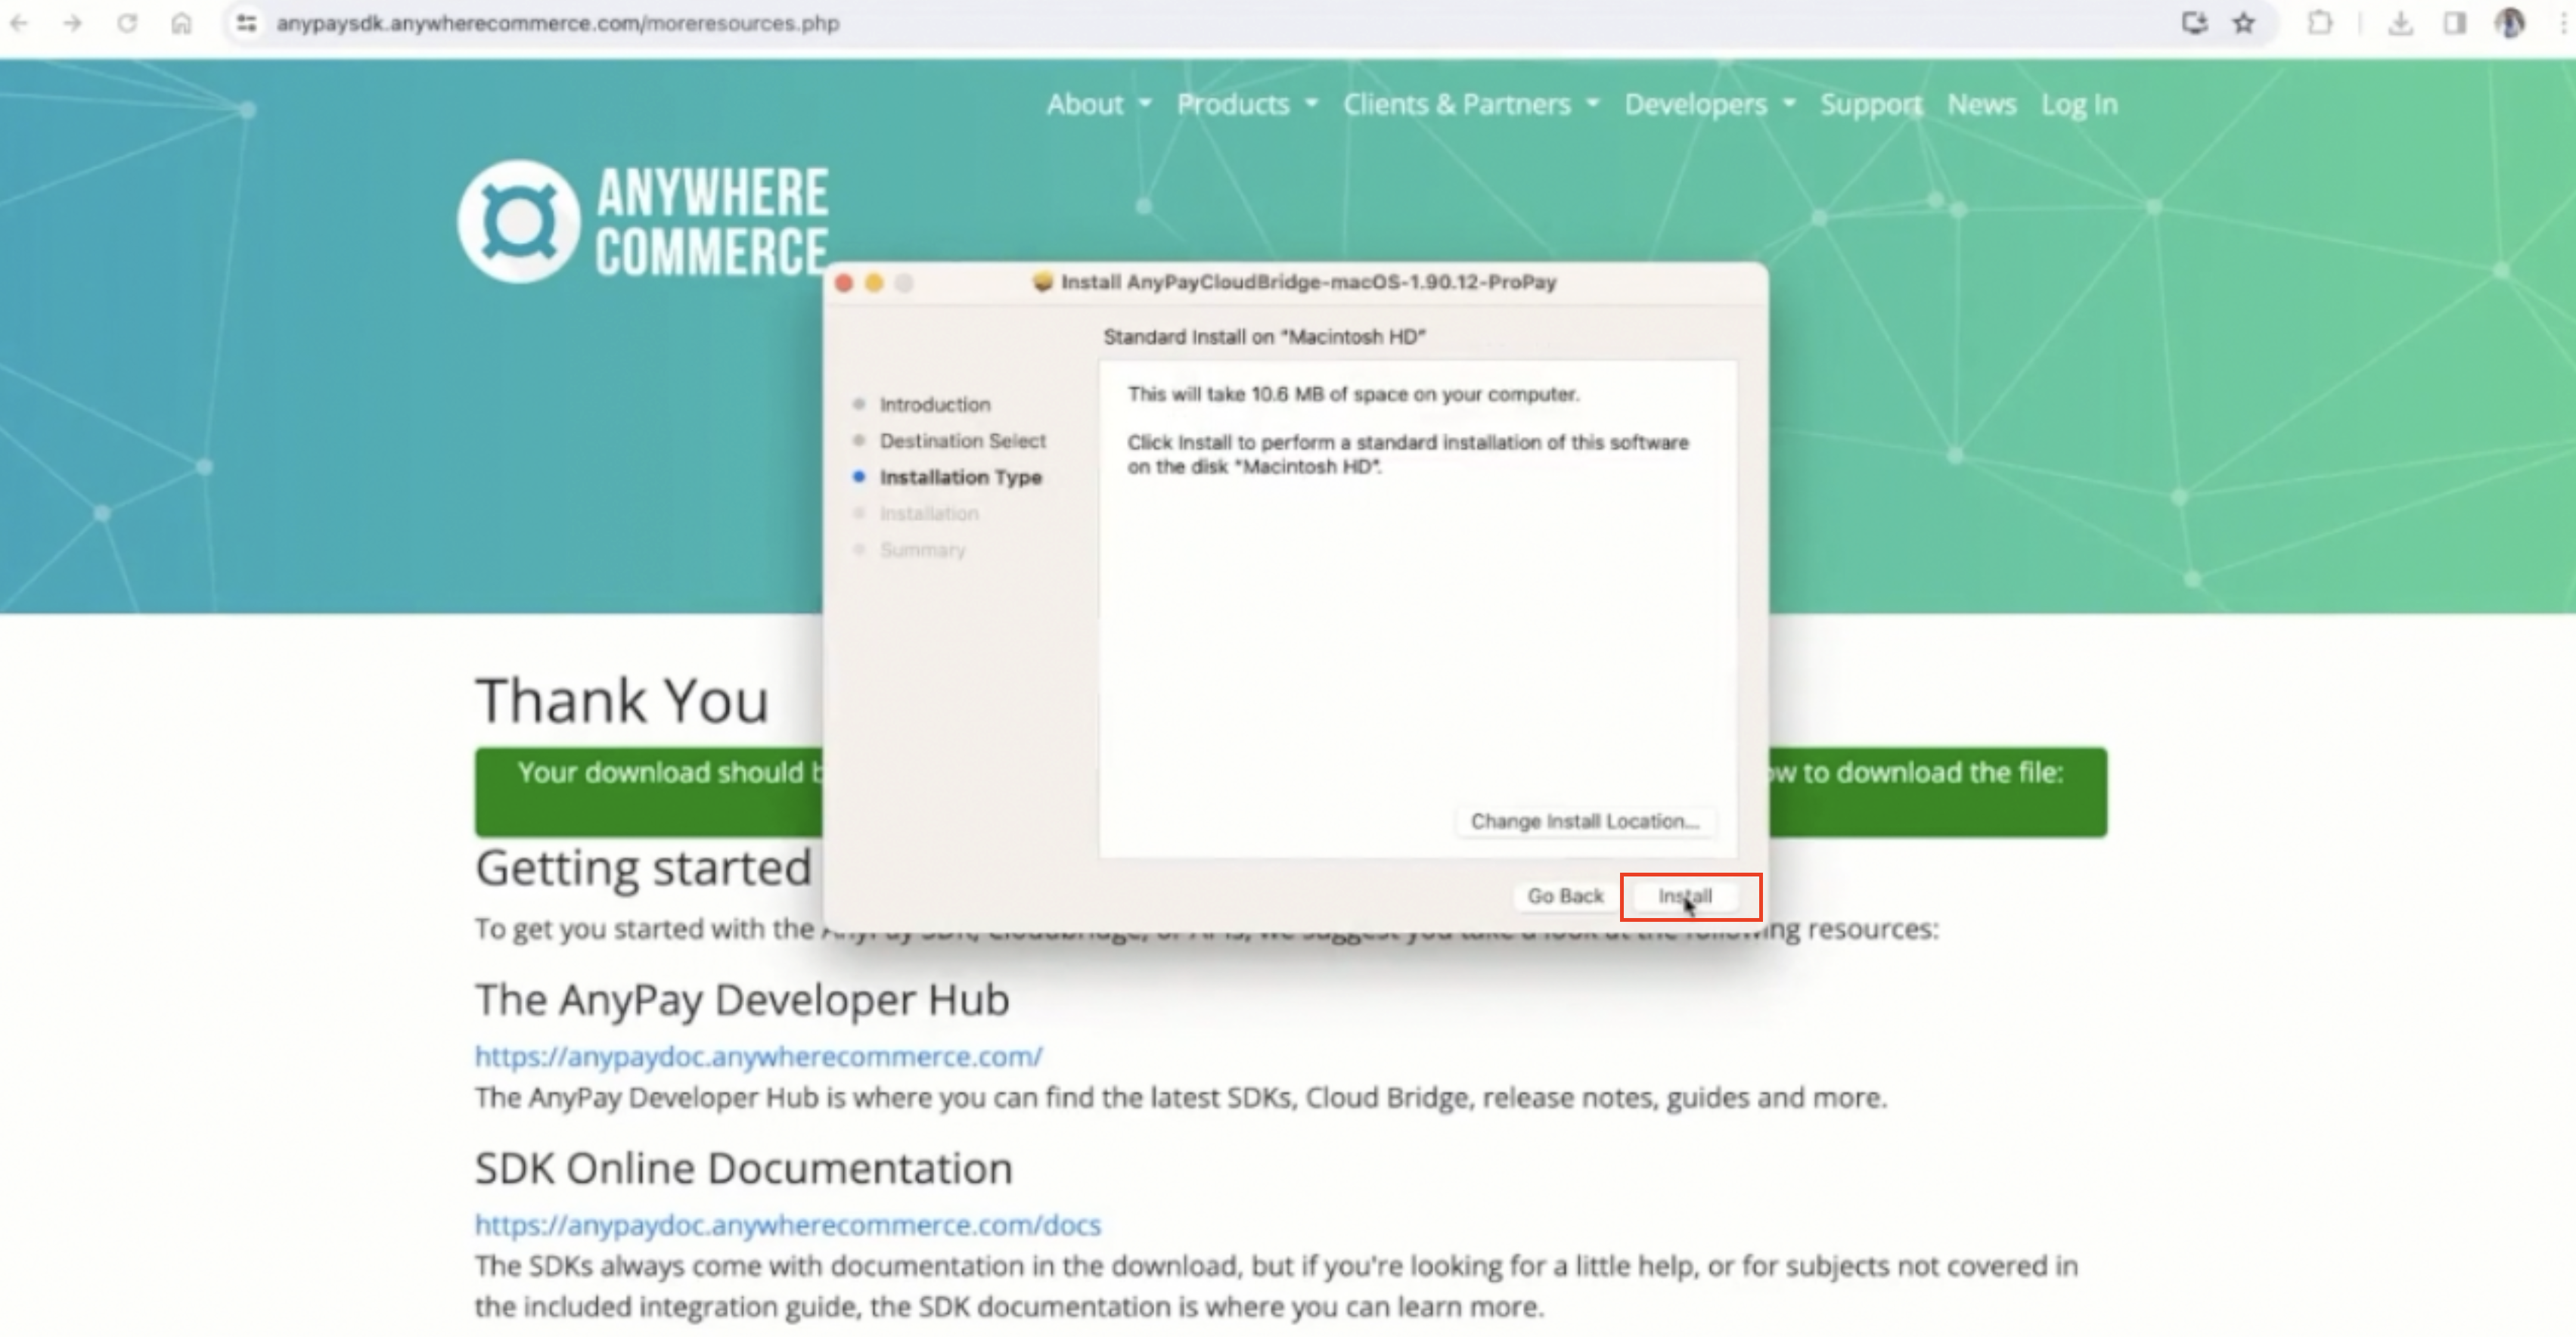The image size is (2576, 1337).
Task: Click the install app icon in address bar
Action: 2194,23
